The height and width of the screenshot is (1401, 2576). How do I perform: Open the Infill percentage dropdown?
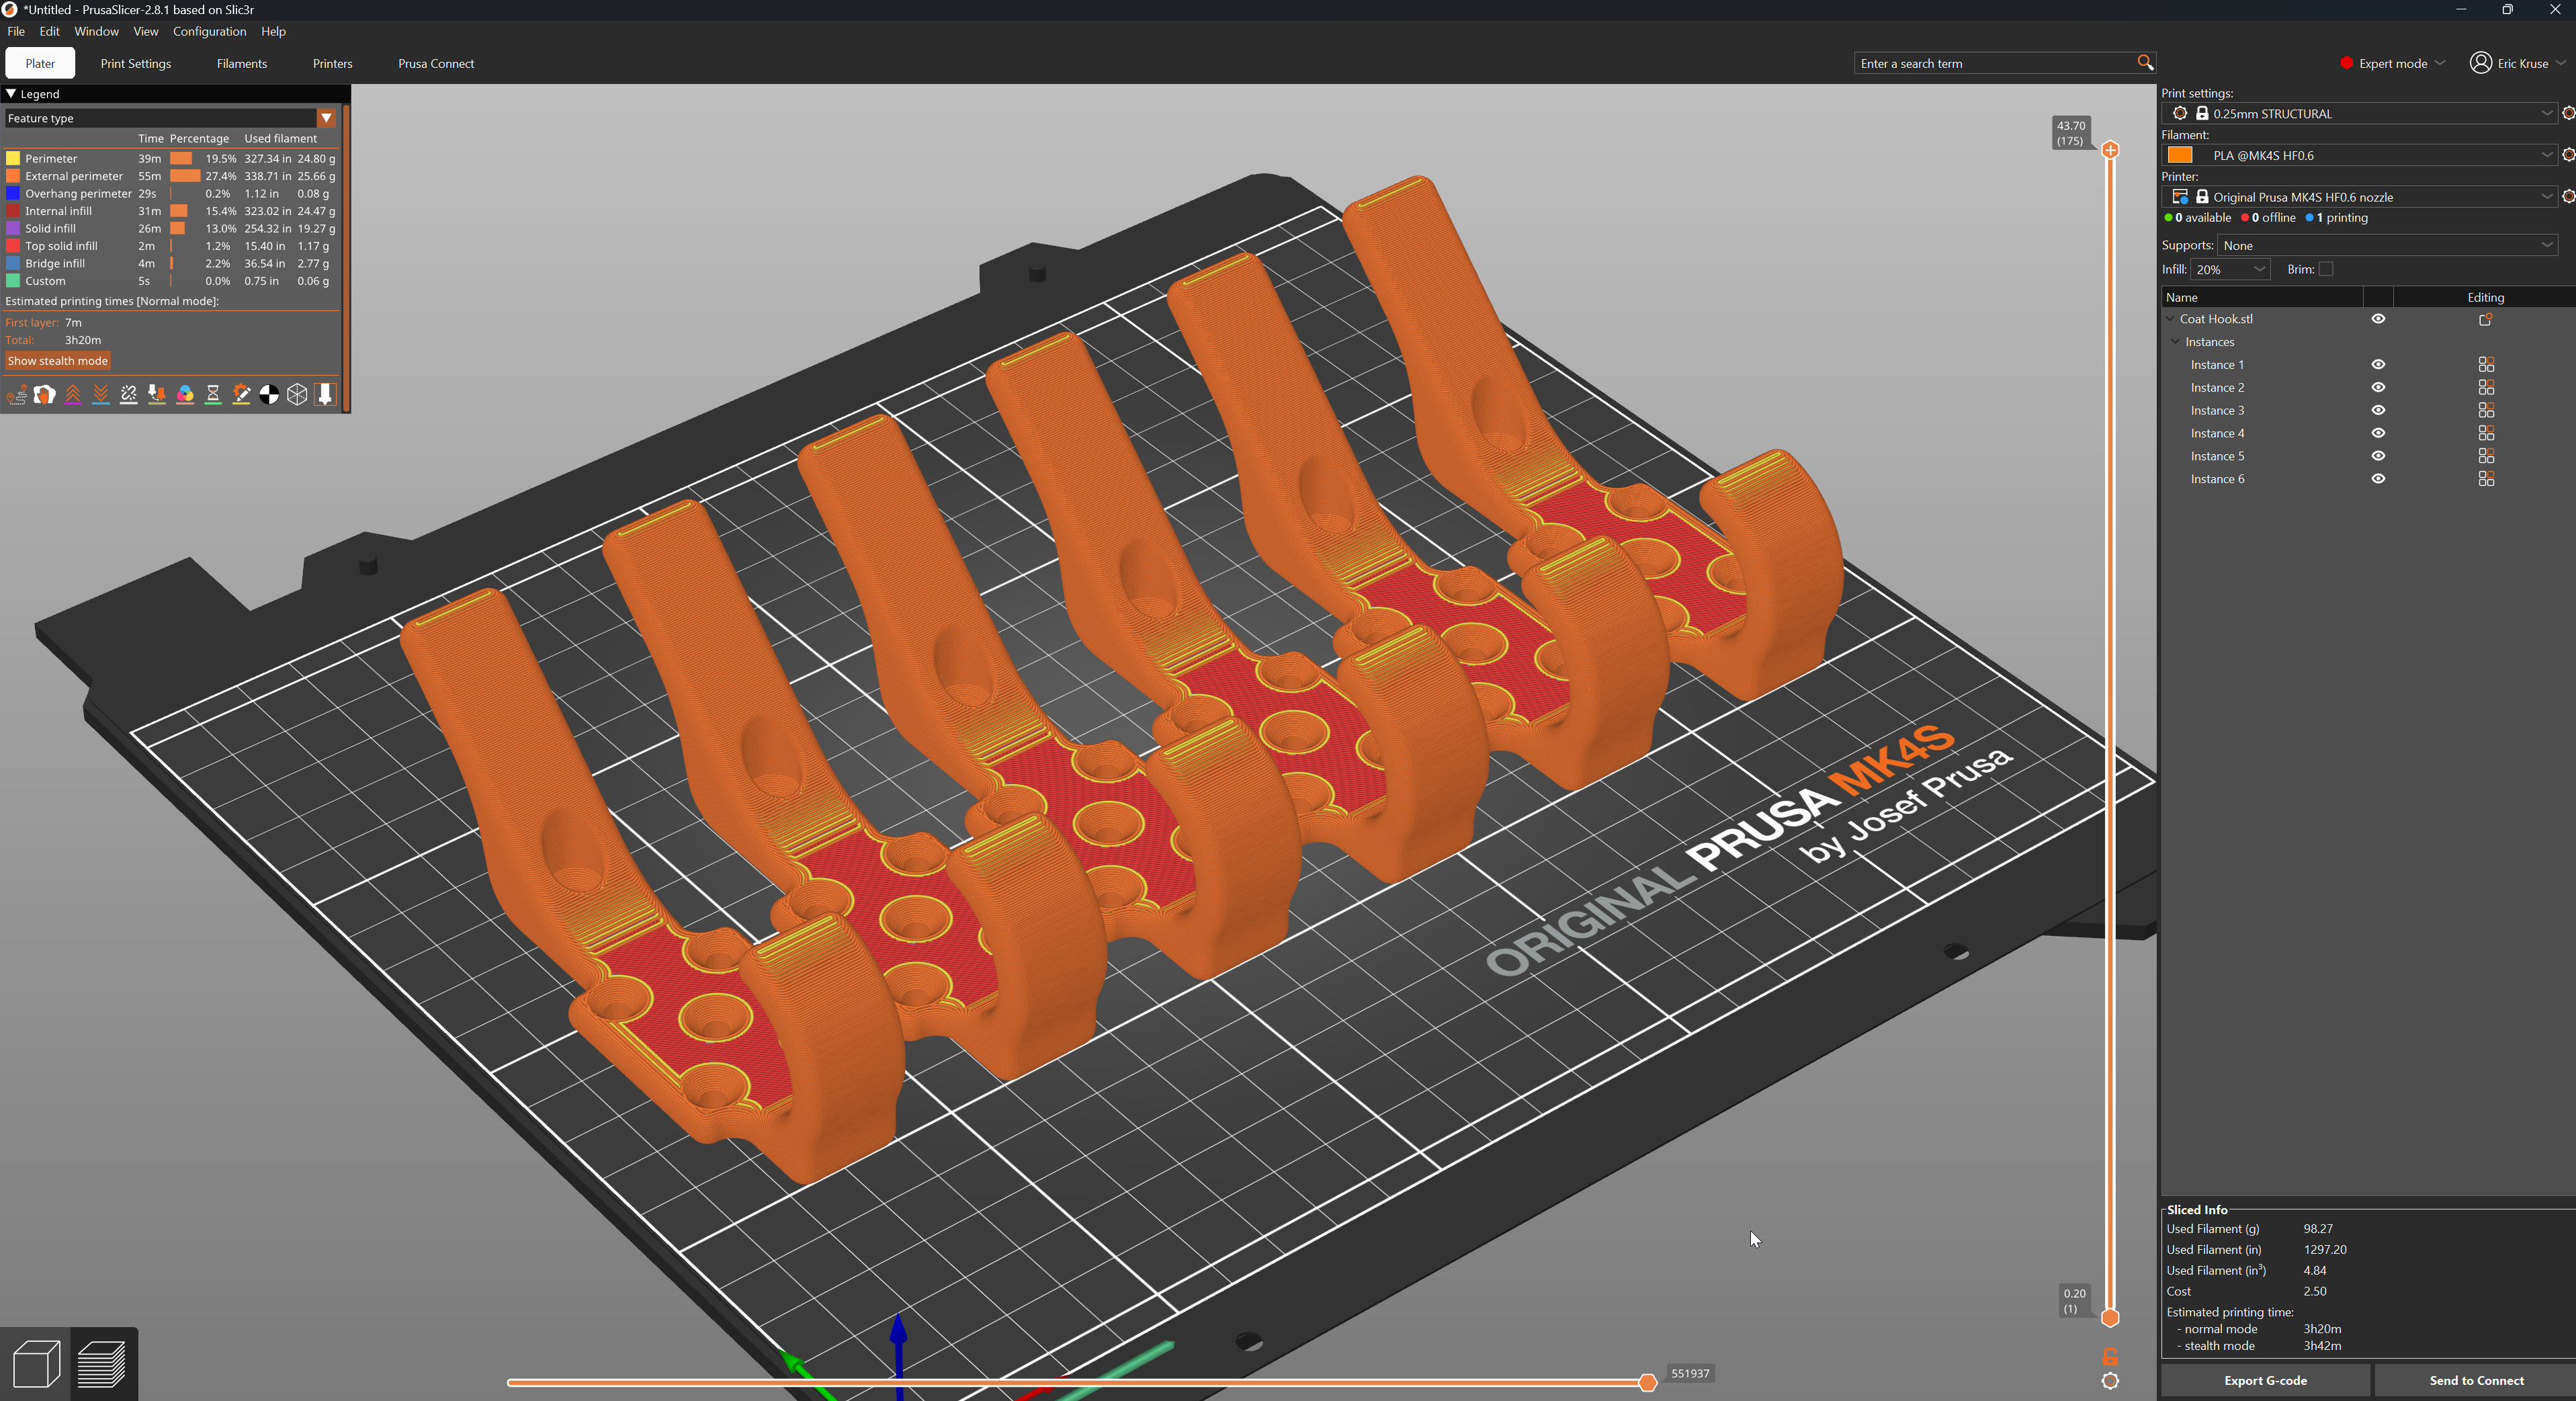2230,269
